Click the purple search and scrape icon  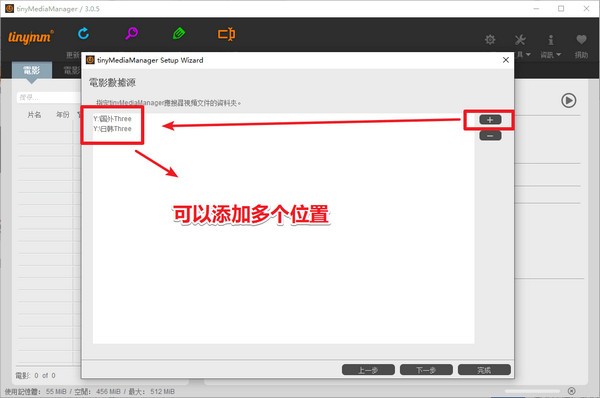point(131,34)
